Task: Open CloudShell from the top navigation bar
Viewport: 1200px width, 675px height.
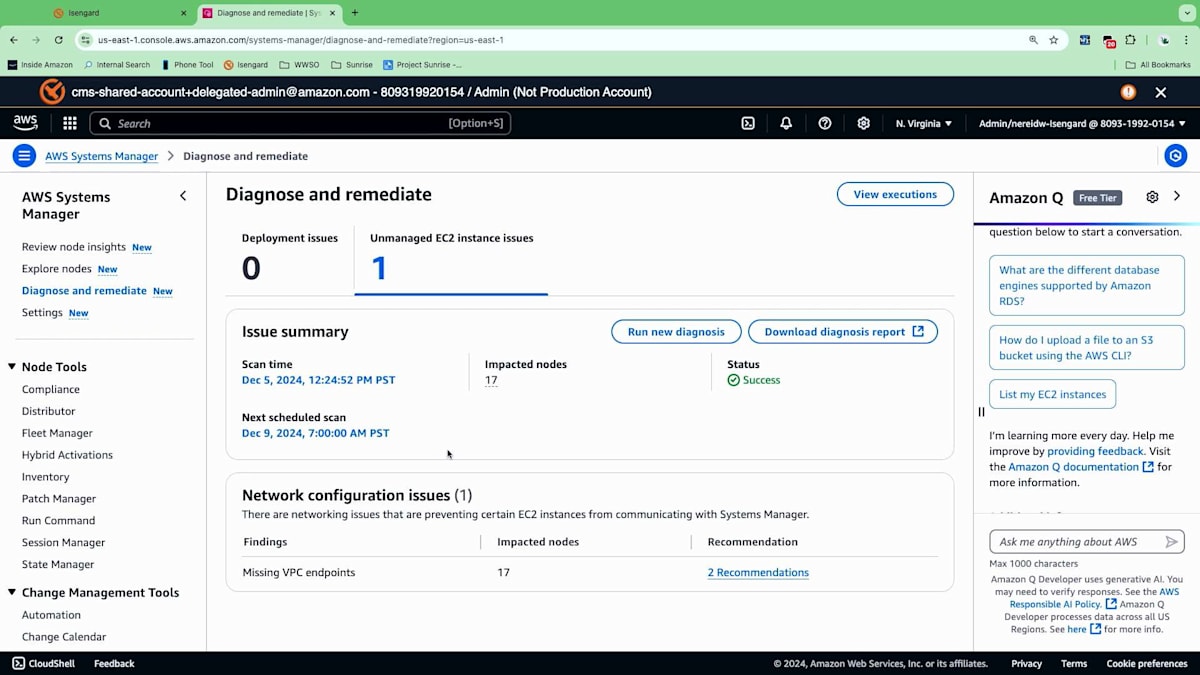Action: coord(747,123)
